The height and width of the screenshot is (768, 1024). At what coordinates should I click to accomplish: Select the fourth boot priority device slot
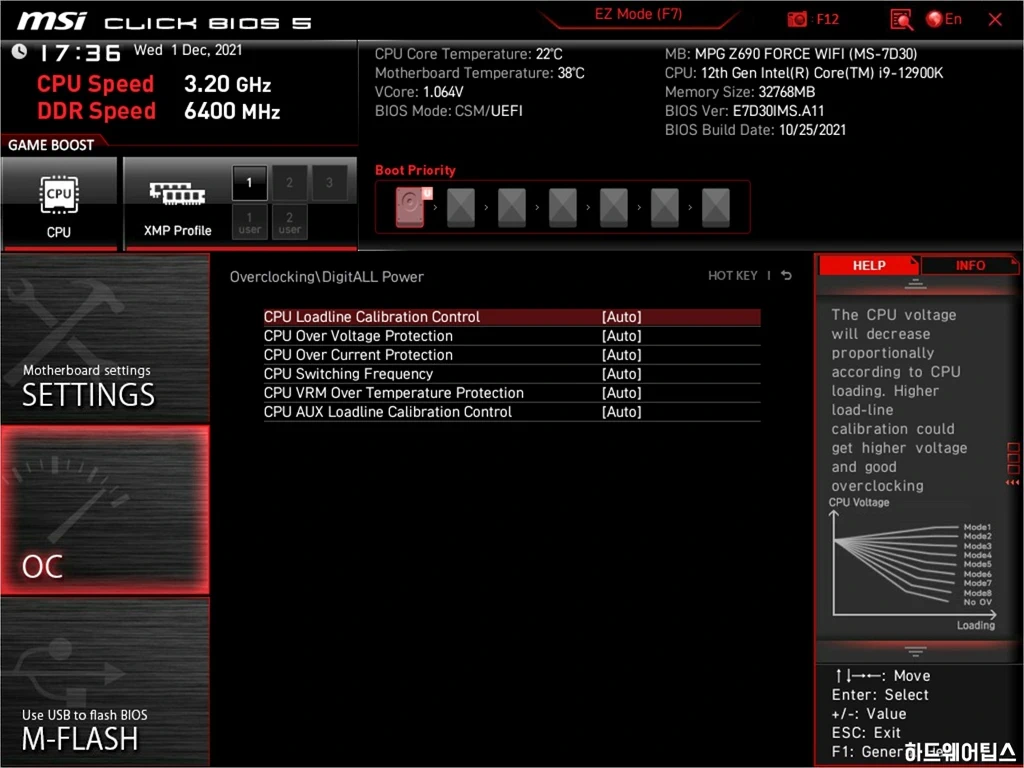click(563, 208)
